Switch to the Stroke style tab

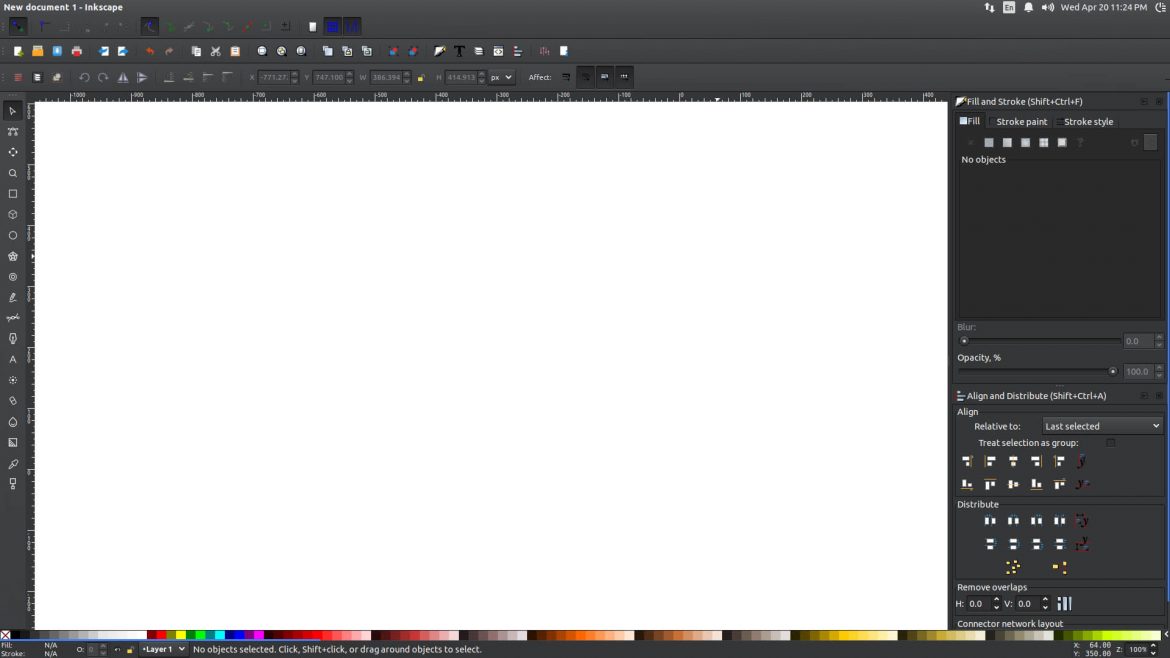click(1087, 121)
